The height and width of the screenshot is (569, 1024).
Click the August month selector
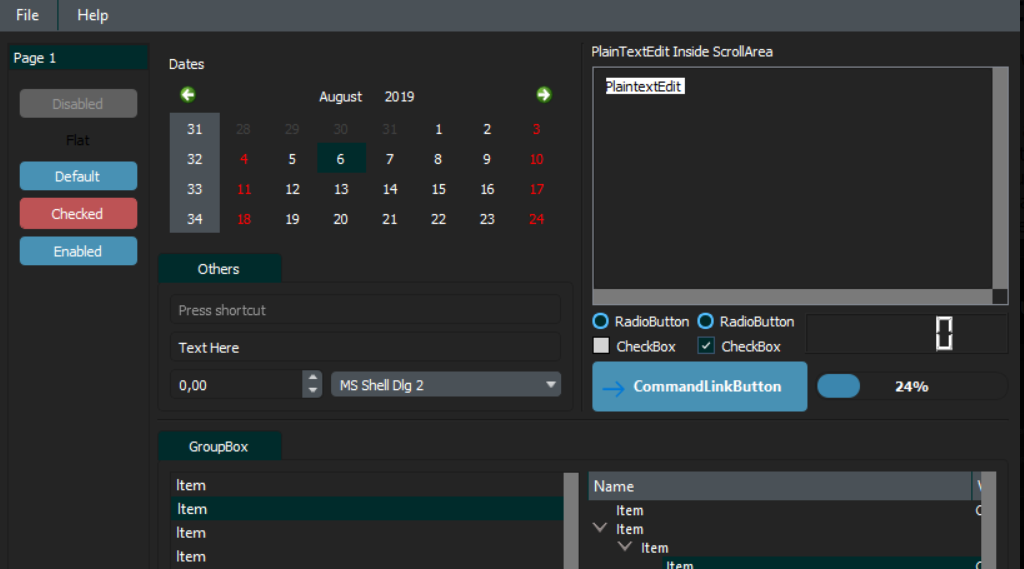(x=340, y=97)
